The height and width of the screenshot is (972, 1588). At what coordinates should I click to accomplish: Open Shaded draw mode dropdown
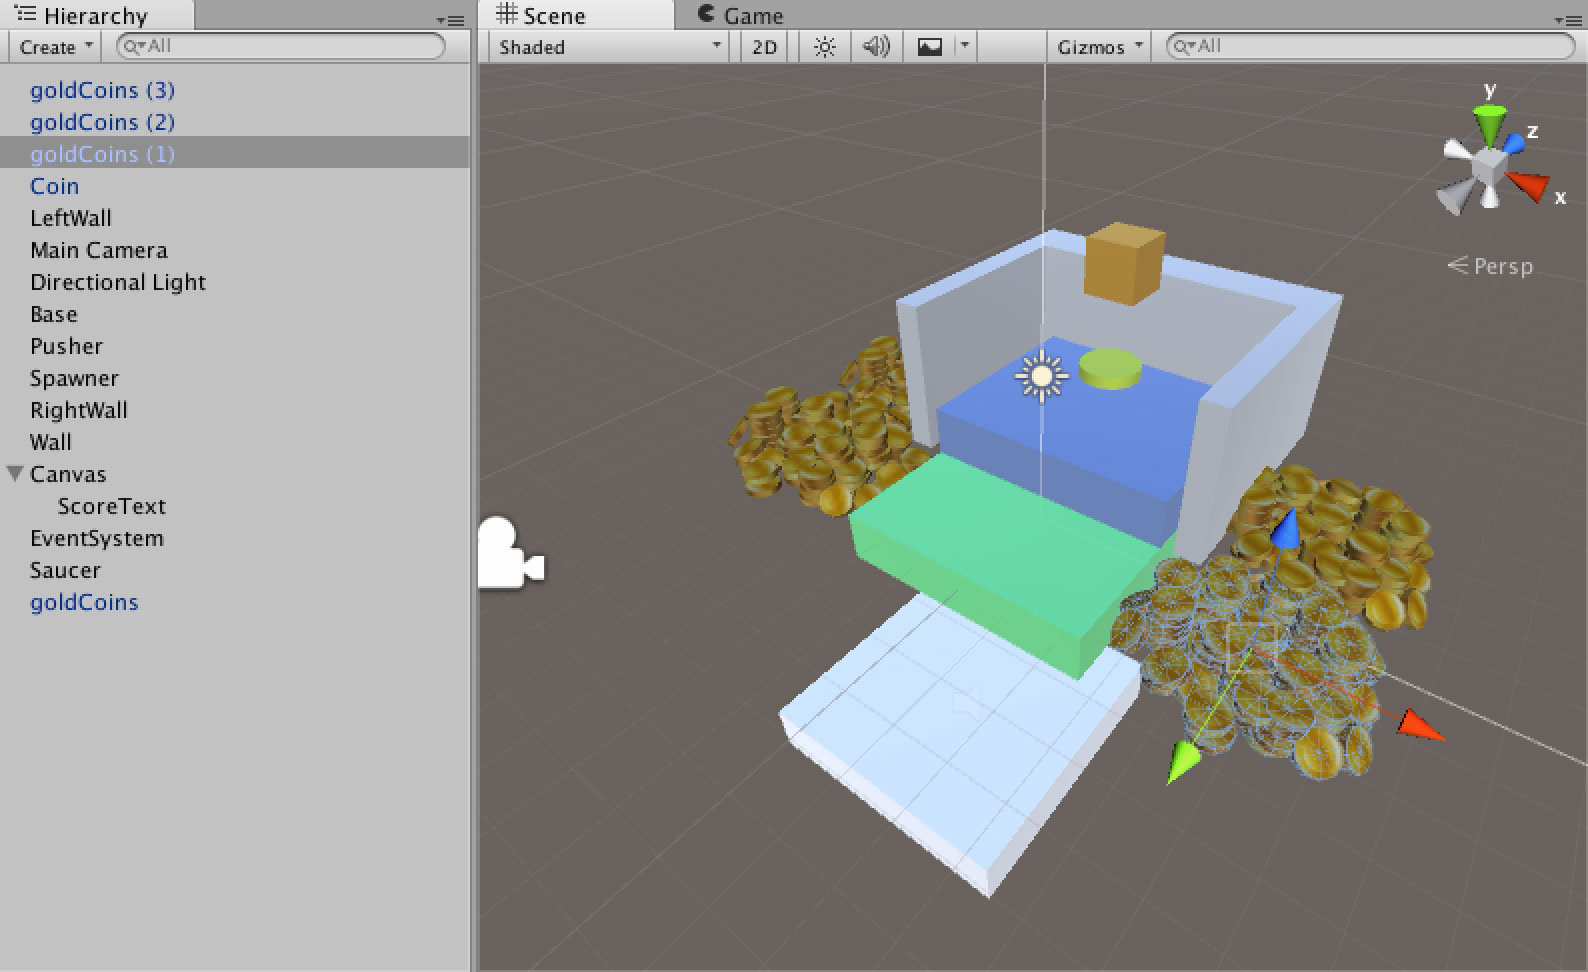tap(609, 47)
